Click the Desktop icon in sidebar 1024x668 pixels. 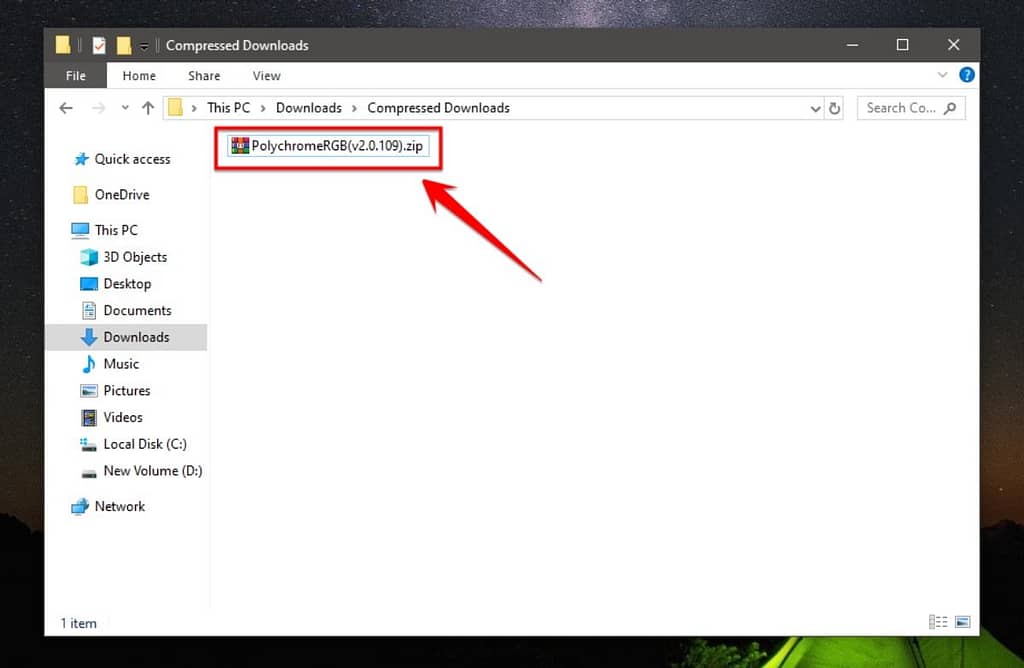89,283
